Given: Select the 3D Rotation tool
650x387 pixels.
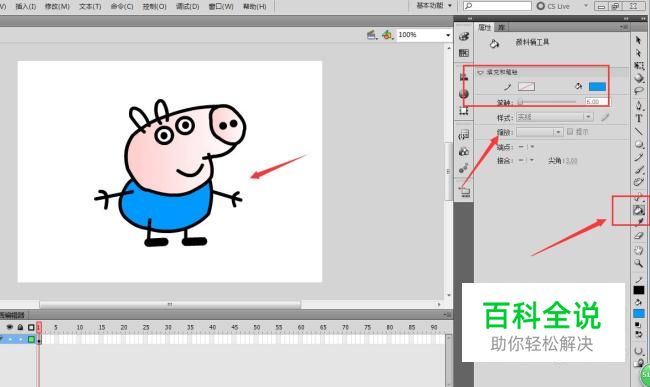Looking at the screenshot, I should pos(639,78).
